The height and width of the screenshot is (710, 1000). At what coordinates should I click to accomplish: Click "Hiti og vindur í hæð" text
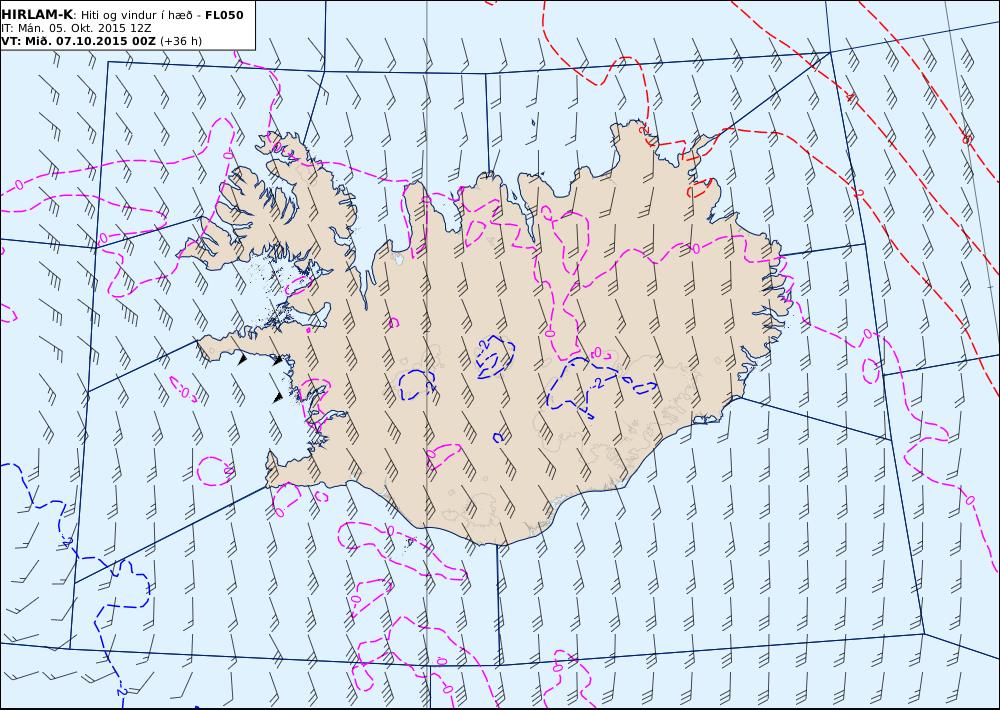pos(136,15)
